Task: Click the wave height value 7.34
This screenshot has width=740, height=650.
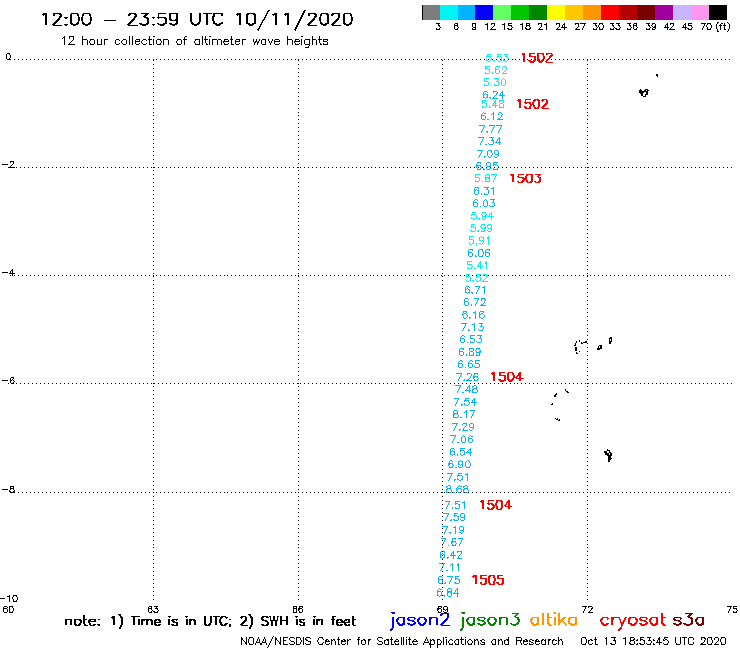Action: (489, 141)
